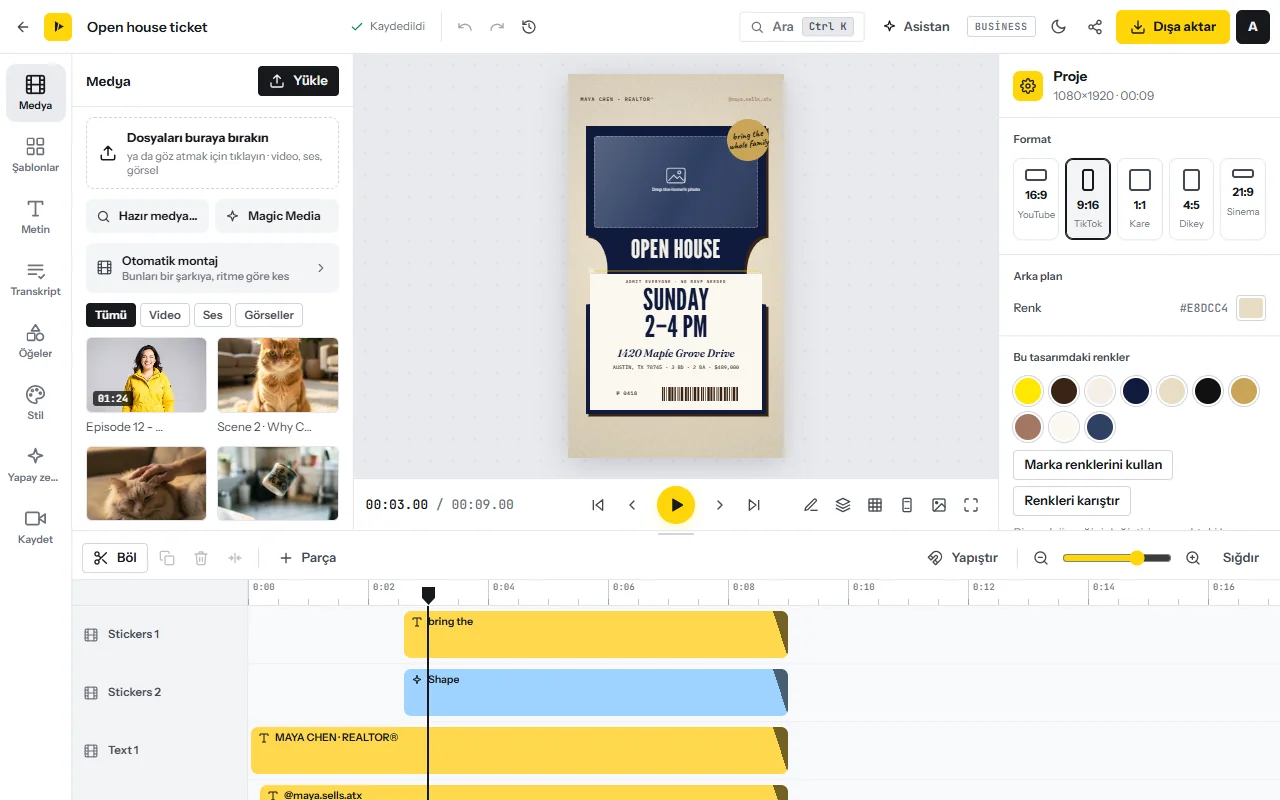Open the layers stack icon
Screen dimensions: 1280x800
843,505
